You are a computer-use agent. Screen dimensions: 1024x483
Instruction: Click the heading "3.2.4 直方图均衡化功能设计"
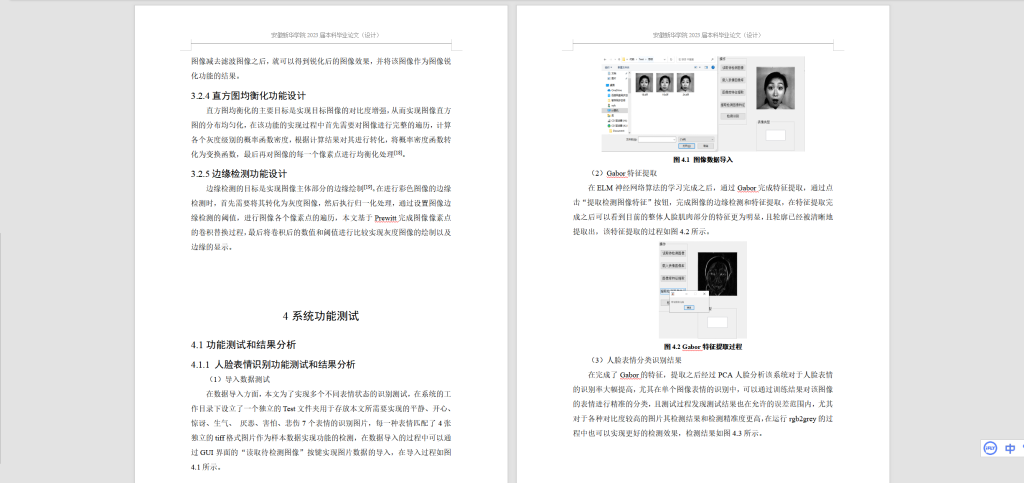click(248, 95)
